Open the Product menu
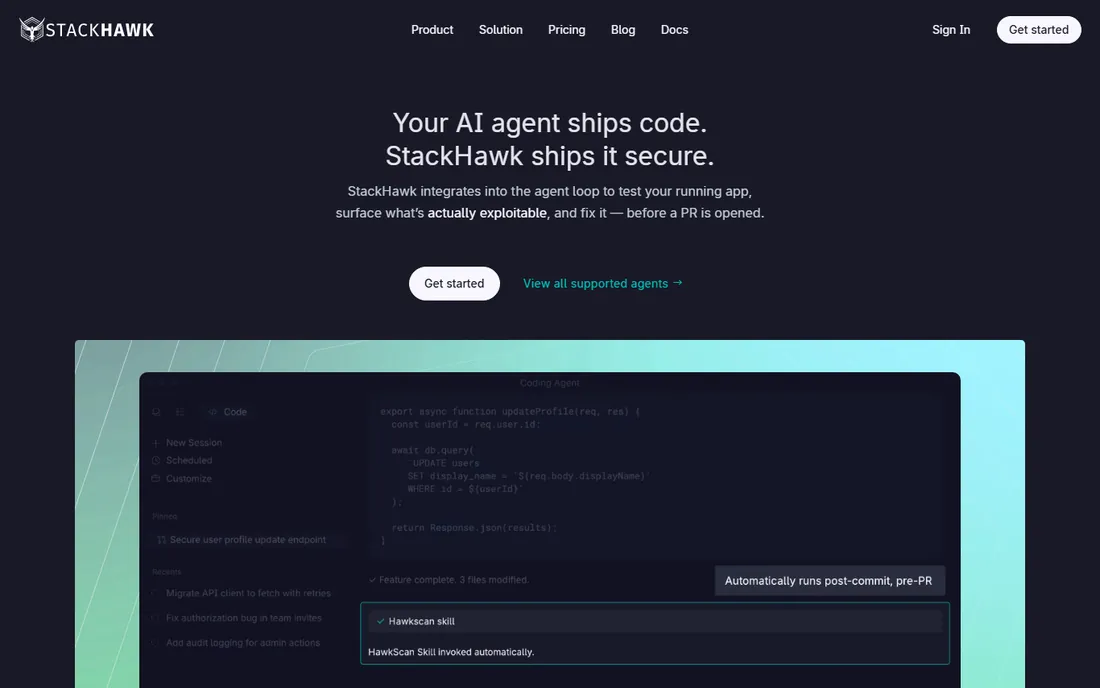 point(432,29)
